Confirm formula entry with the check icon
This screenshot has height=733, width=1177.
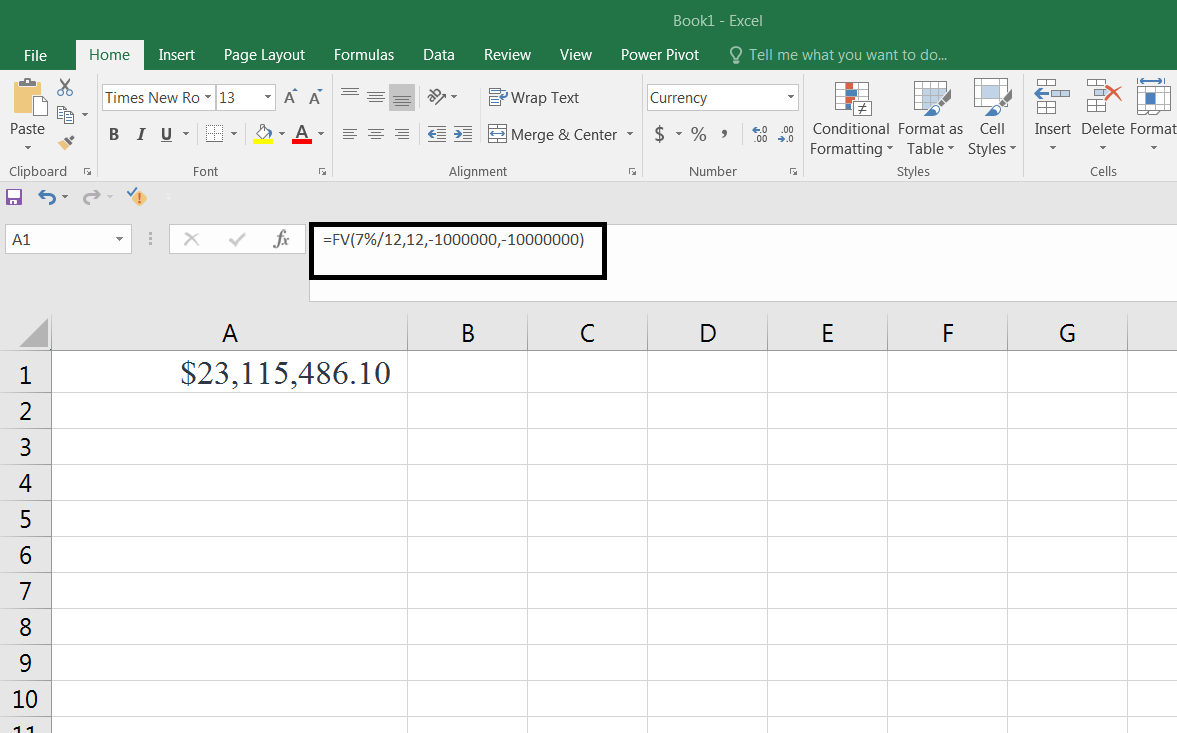point(237,239)
